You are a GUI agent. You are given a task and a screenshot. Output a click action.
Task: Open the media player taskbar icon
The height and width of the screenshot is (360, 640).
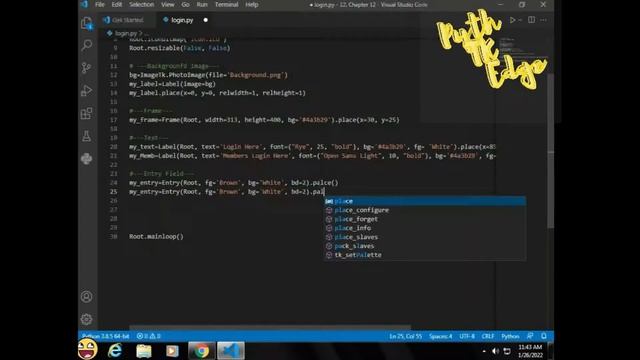[x=172, y=351]
